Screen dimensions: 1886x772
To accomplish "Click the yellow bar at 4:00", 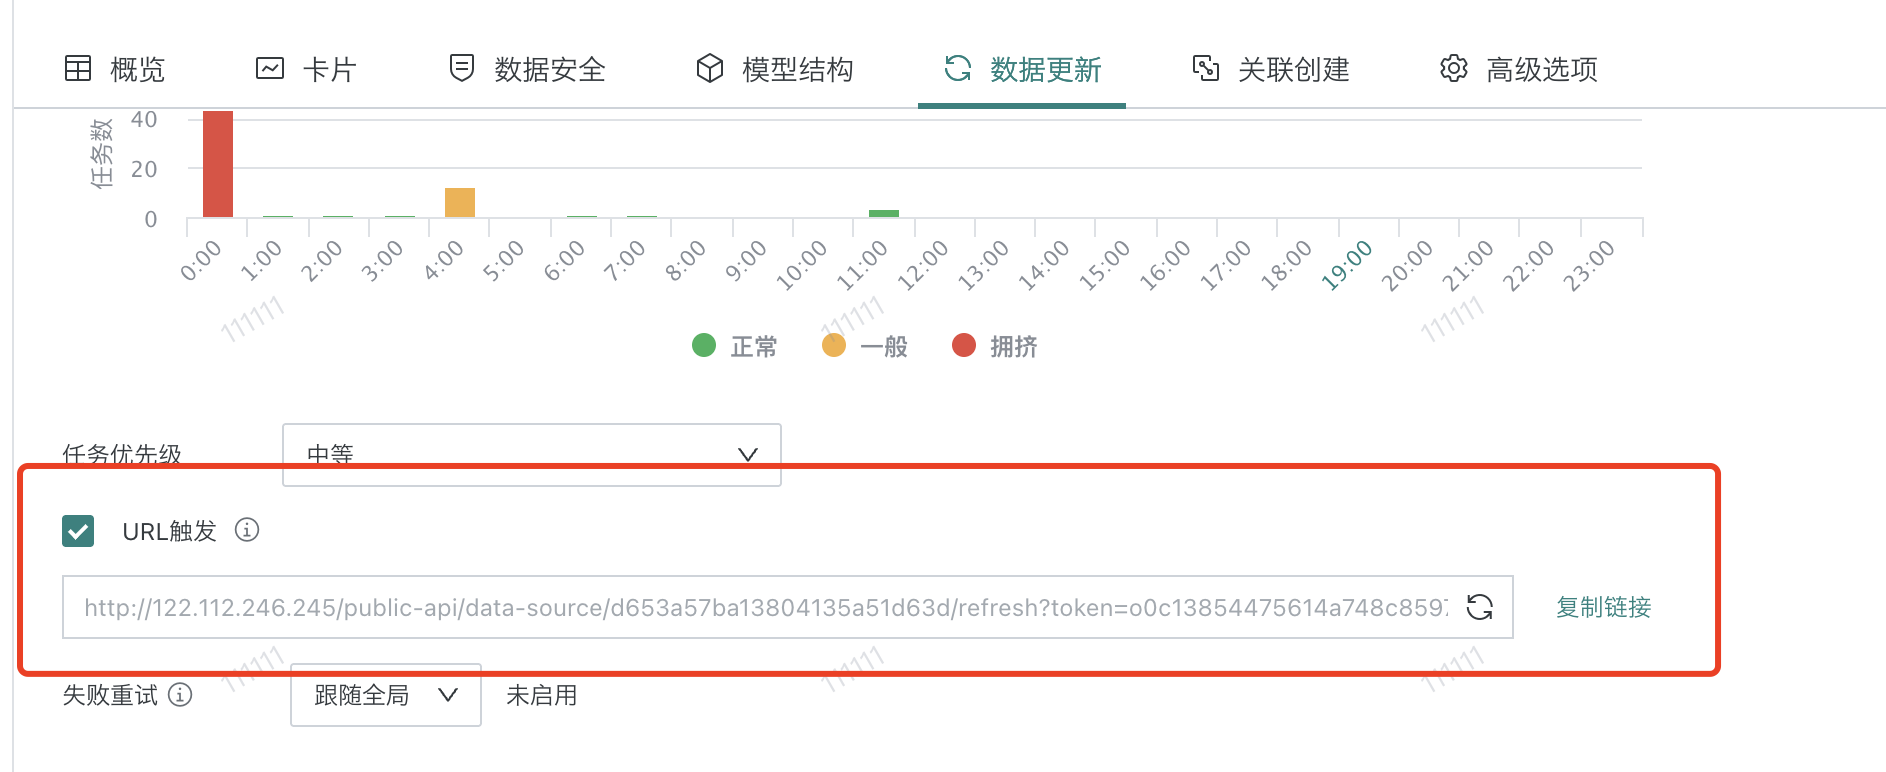I will point(460,202).
